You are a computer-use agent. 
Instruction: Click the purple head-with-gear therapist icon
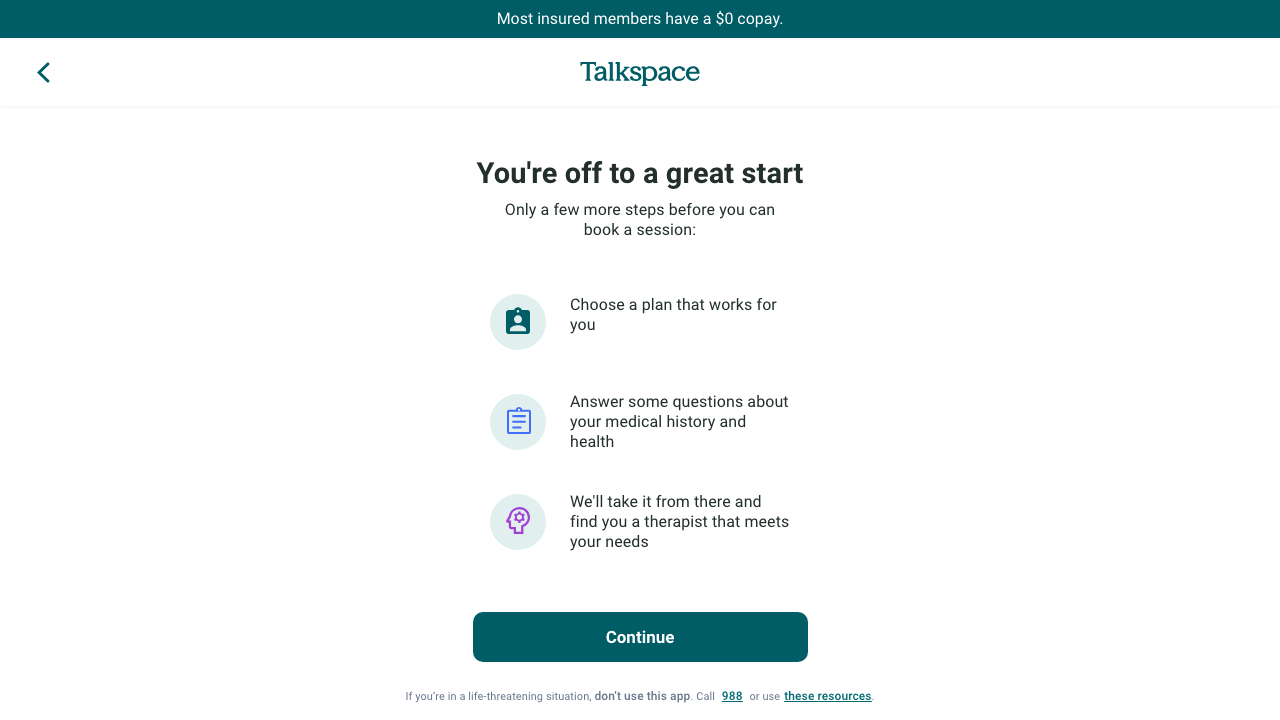(x=517, y=521)
